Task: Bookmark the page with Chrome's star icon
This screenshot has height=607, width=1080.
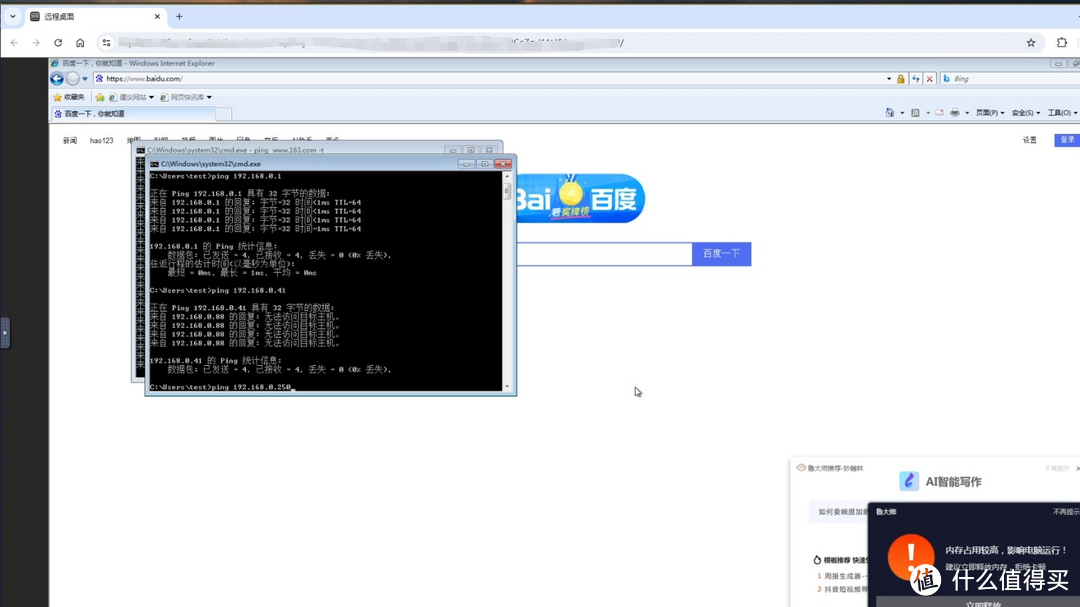Action: [1031, 43]
